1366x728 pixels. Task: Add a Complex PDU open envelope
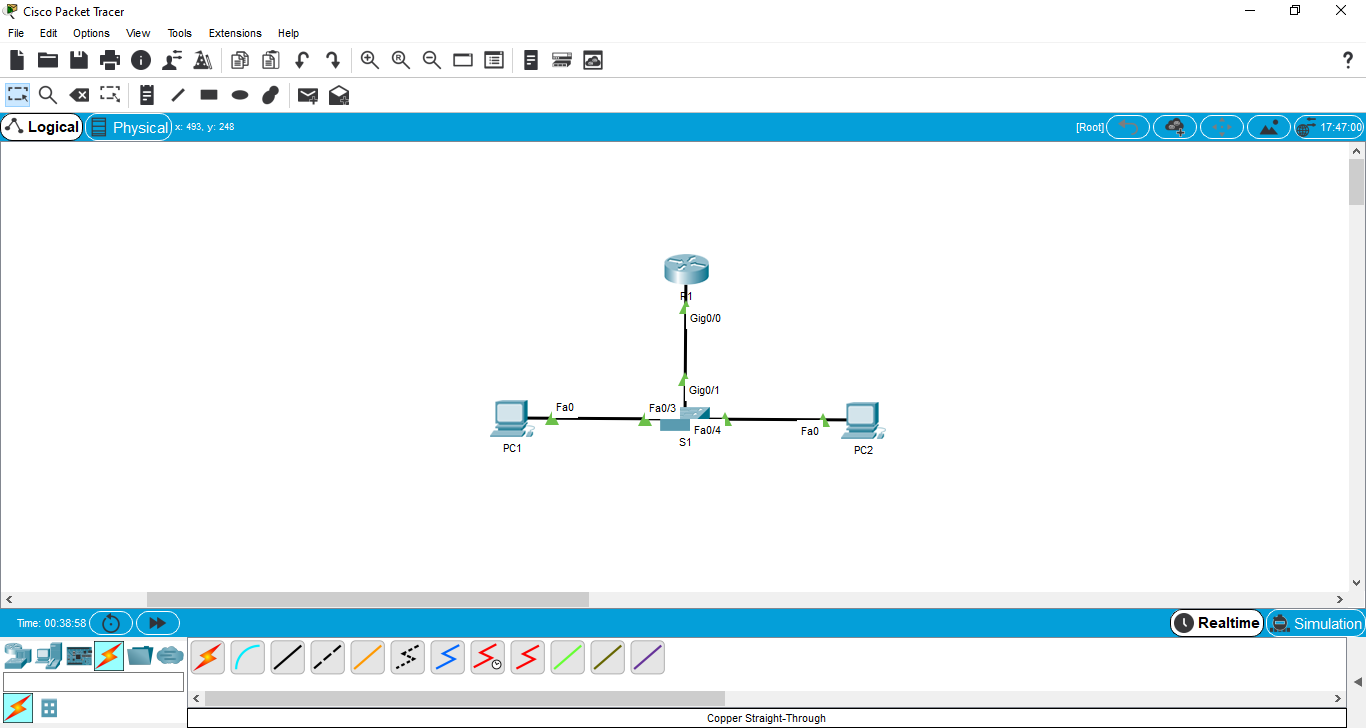pyautogui.click(x=339, y=95)
